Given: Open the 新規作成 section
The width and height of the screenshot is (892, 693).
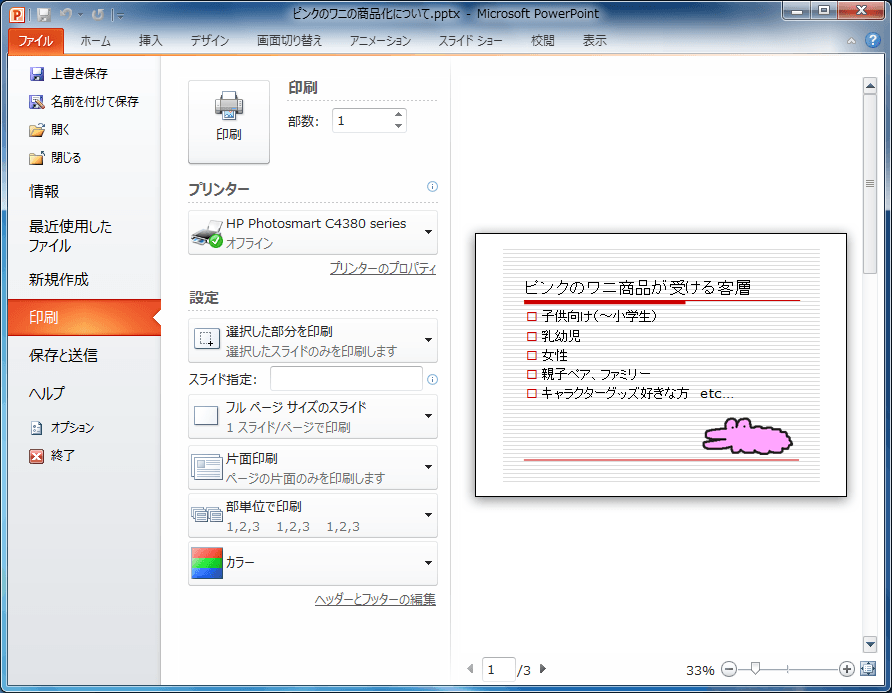Looking at the screenshot, I should point(59,280).
